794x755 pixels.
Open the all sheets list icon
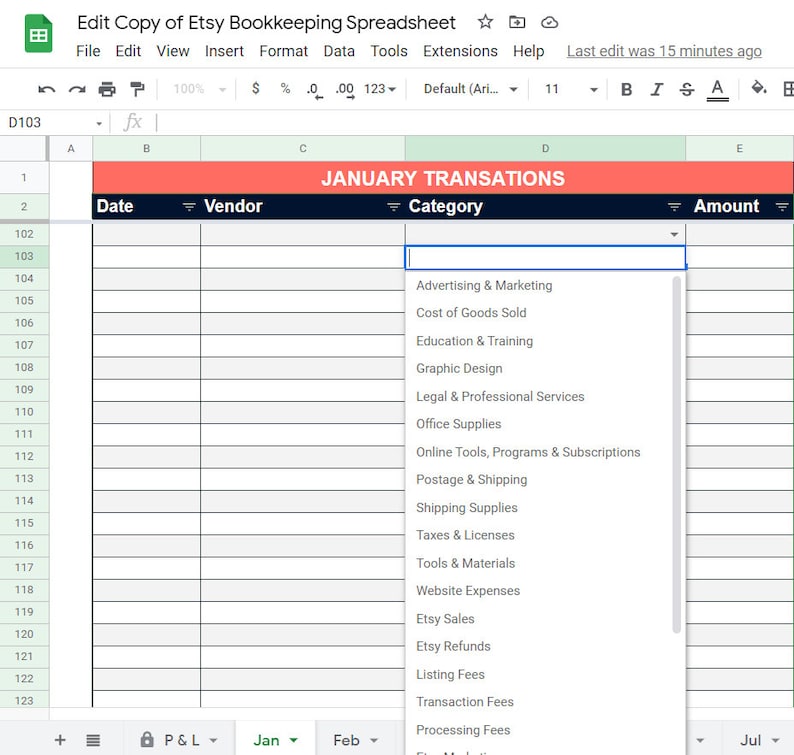tap(93, 740)
